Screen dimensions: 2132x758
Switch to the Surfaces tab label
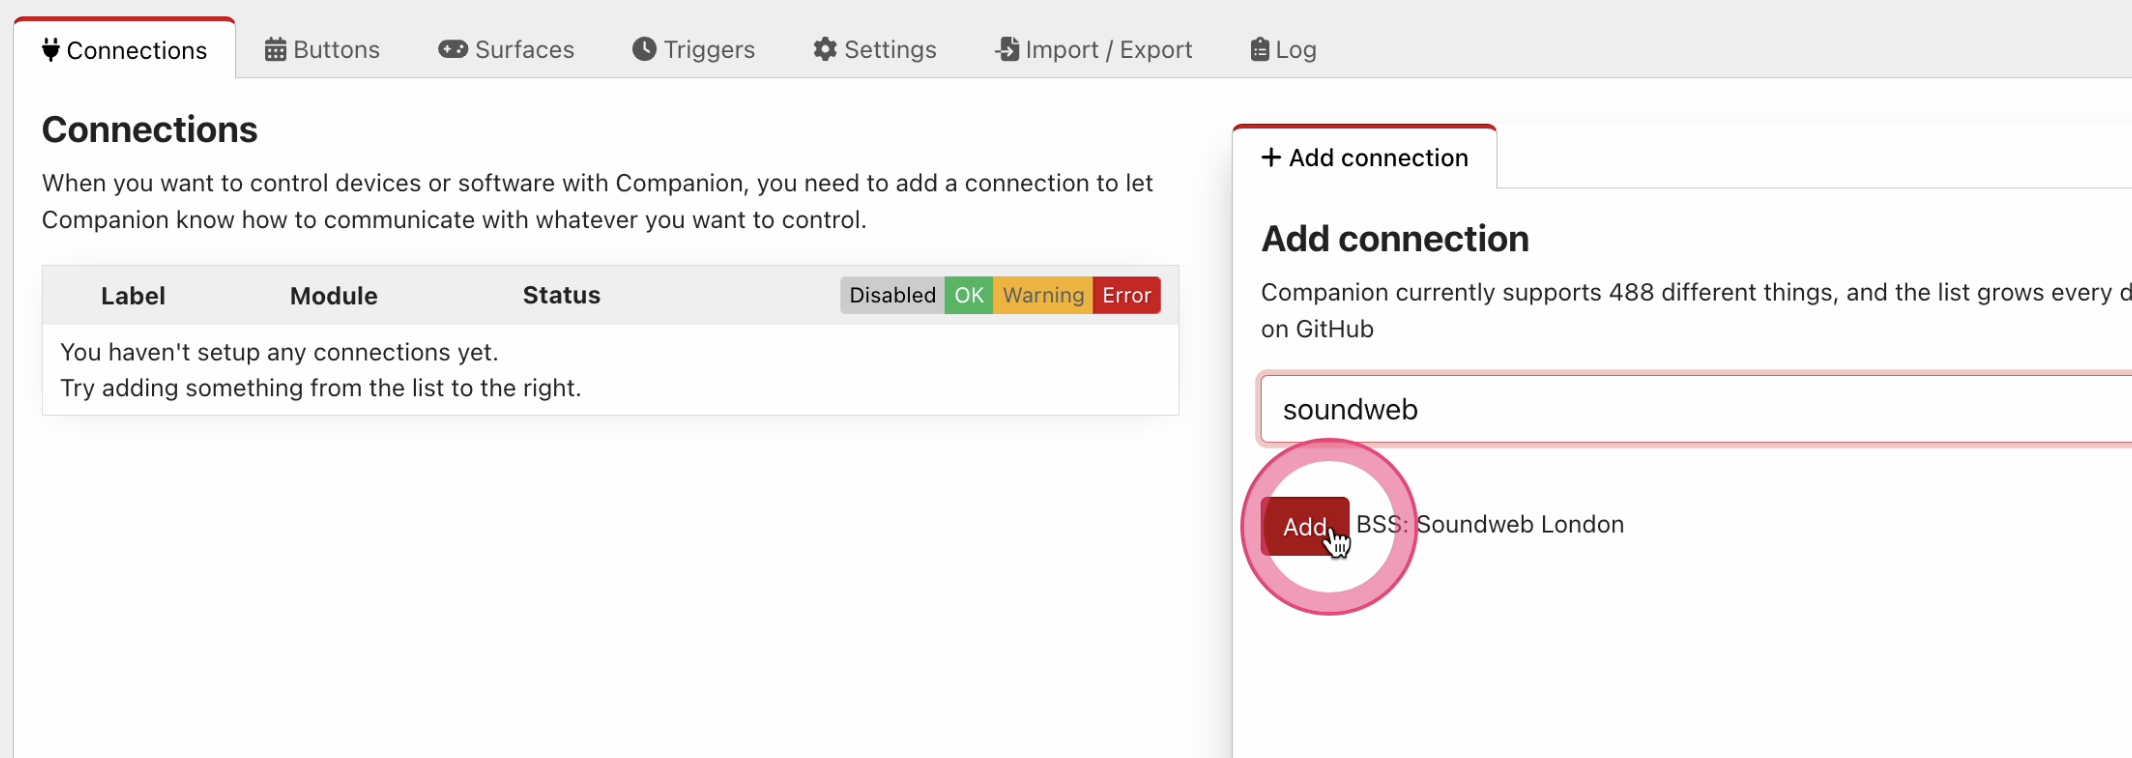point(524,50)
